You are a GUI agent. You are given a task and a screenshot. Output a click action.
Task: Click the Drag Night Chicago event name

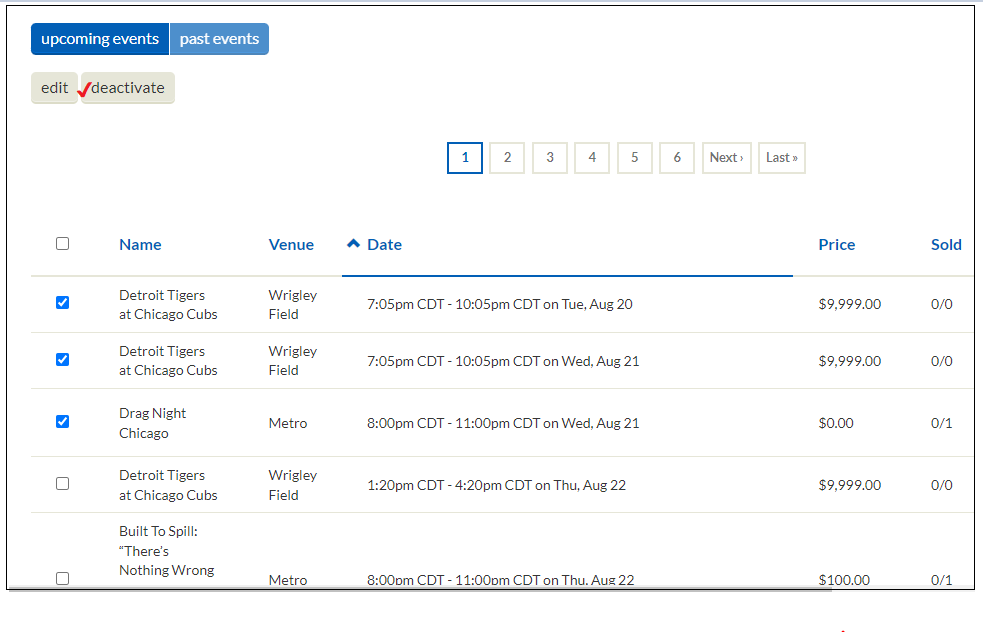(152, 423)
